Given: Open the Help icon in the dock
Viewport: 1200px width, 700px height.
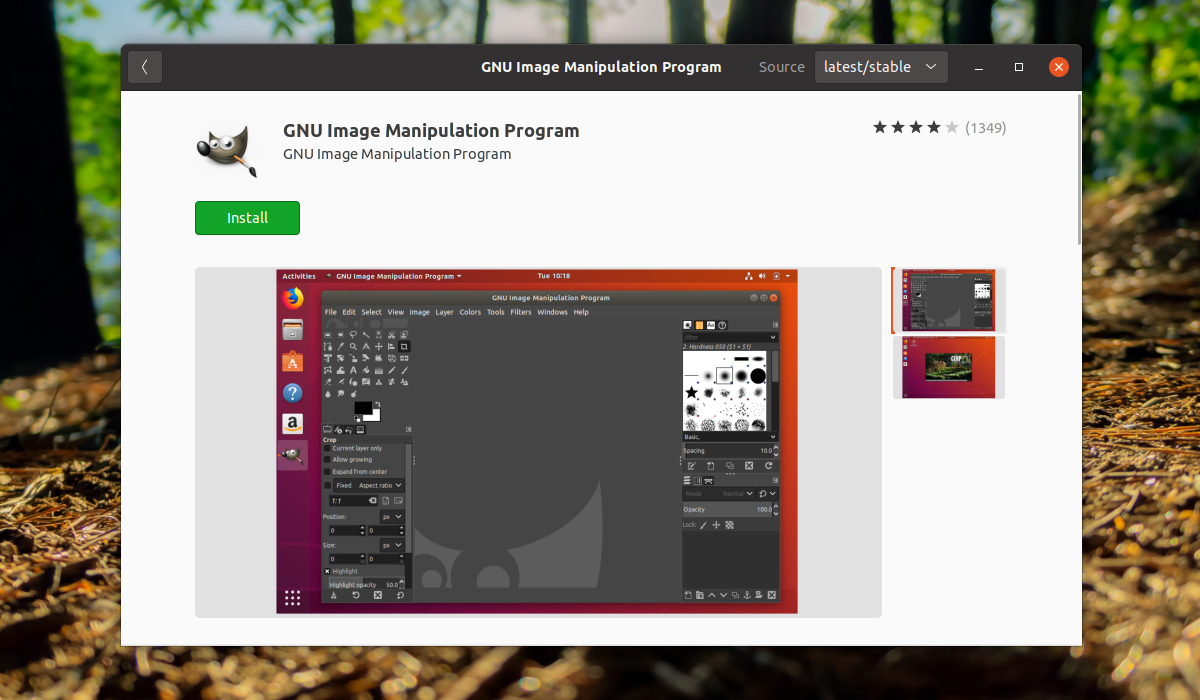Looking at the screenshot, I should (293, 392).
